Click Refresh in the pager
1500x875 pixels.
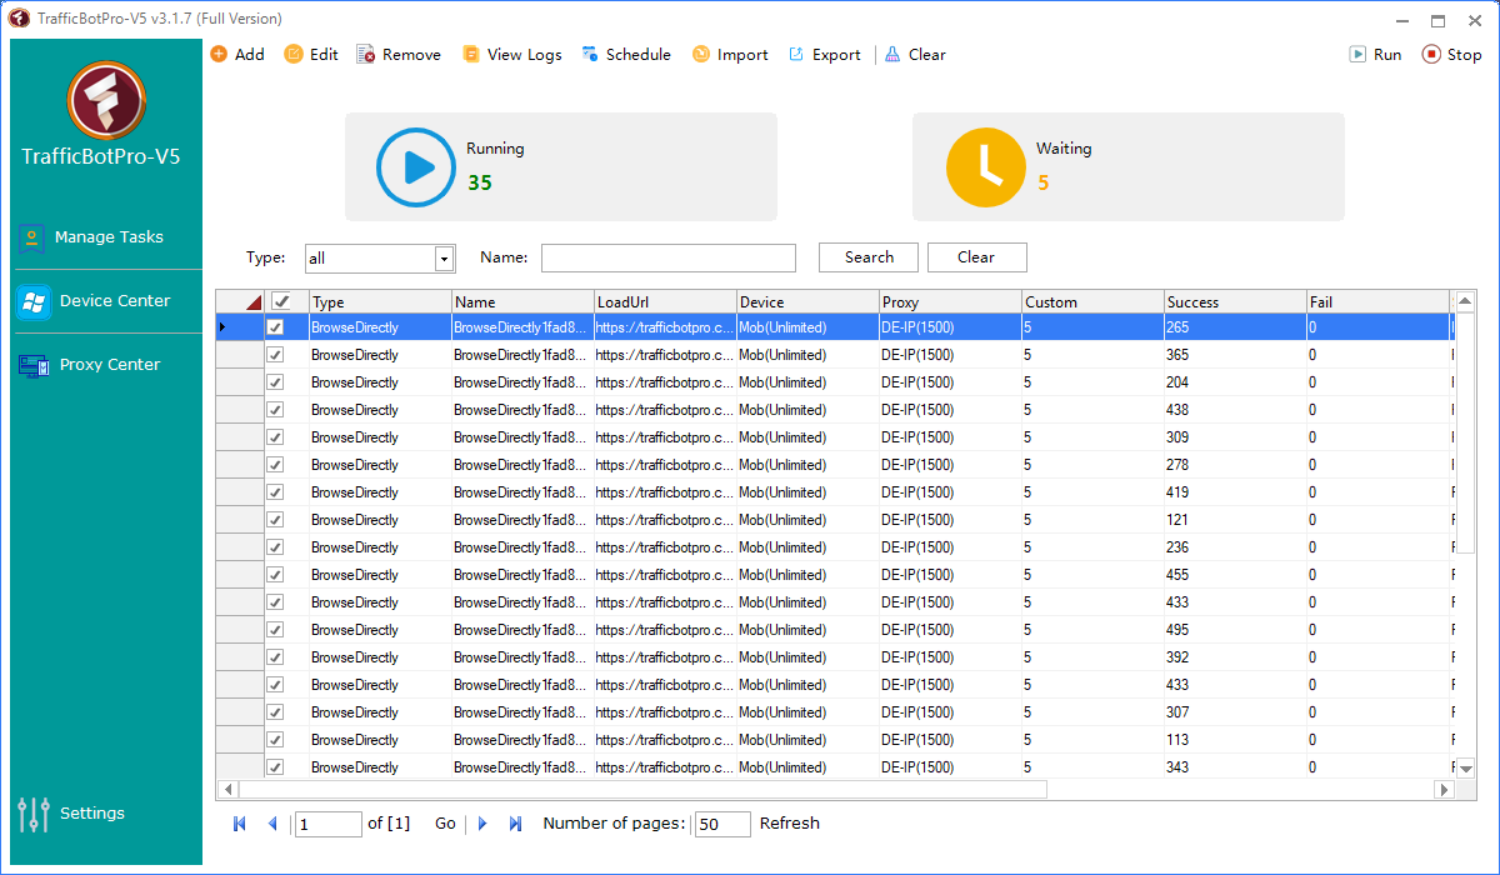789,823
